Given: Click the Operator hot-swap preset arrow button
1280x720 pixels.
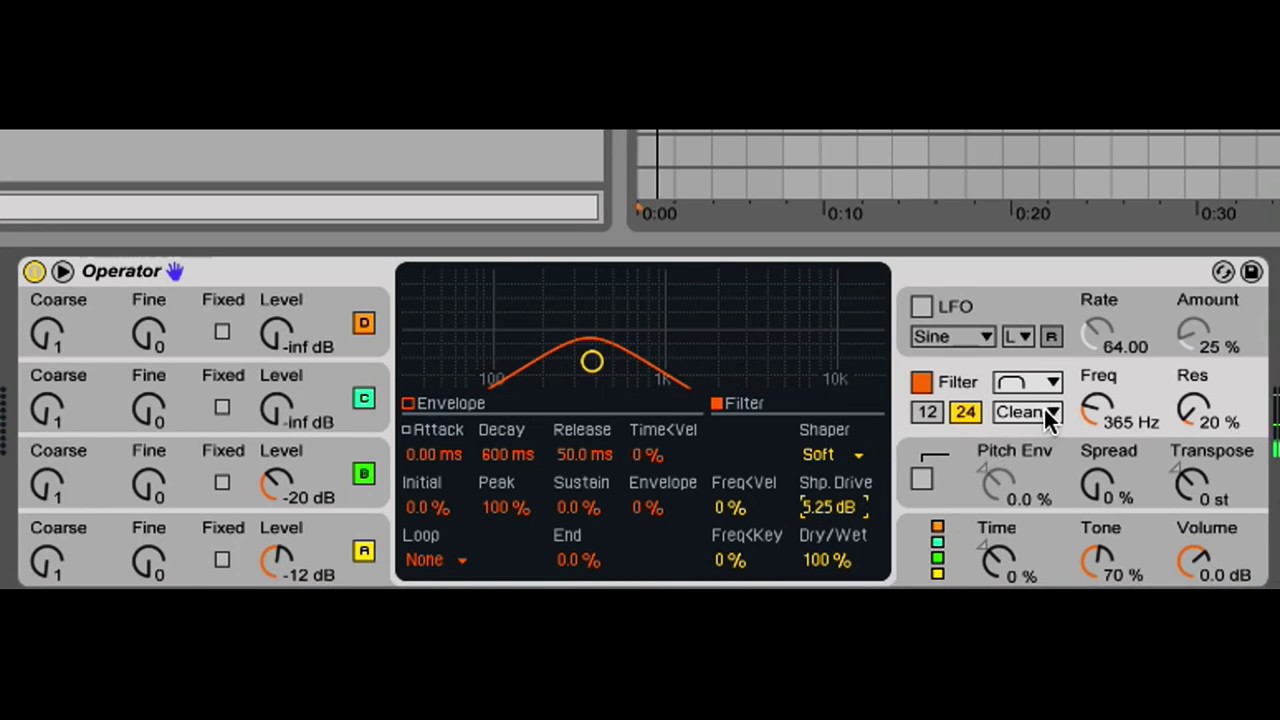Looking at the screenshot, I should pyautogui.click(x=62, y=271).
